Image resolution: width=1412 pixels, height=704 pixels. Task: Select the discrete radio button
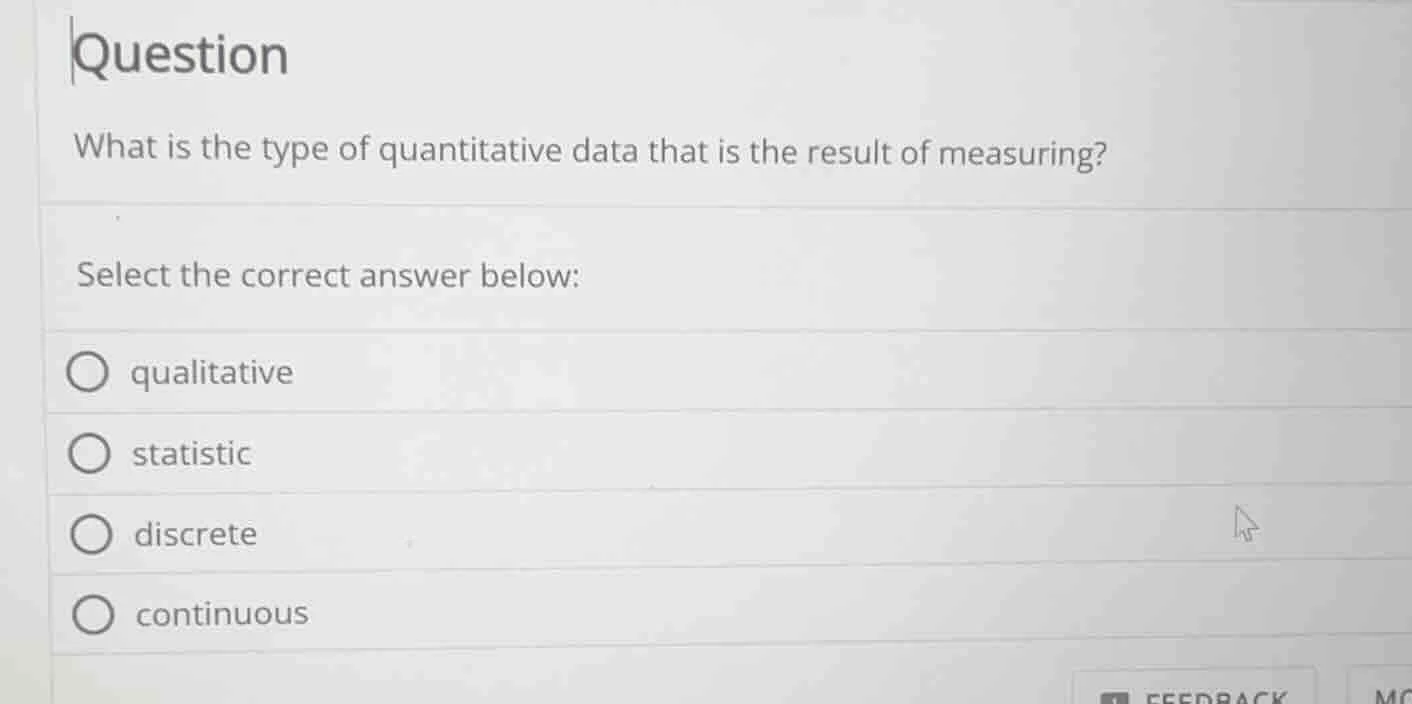(x=90, y=534)
